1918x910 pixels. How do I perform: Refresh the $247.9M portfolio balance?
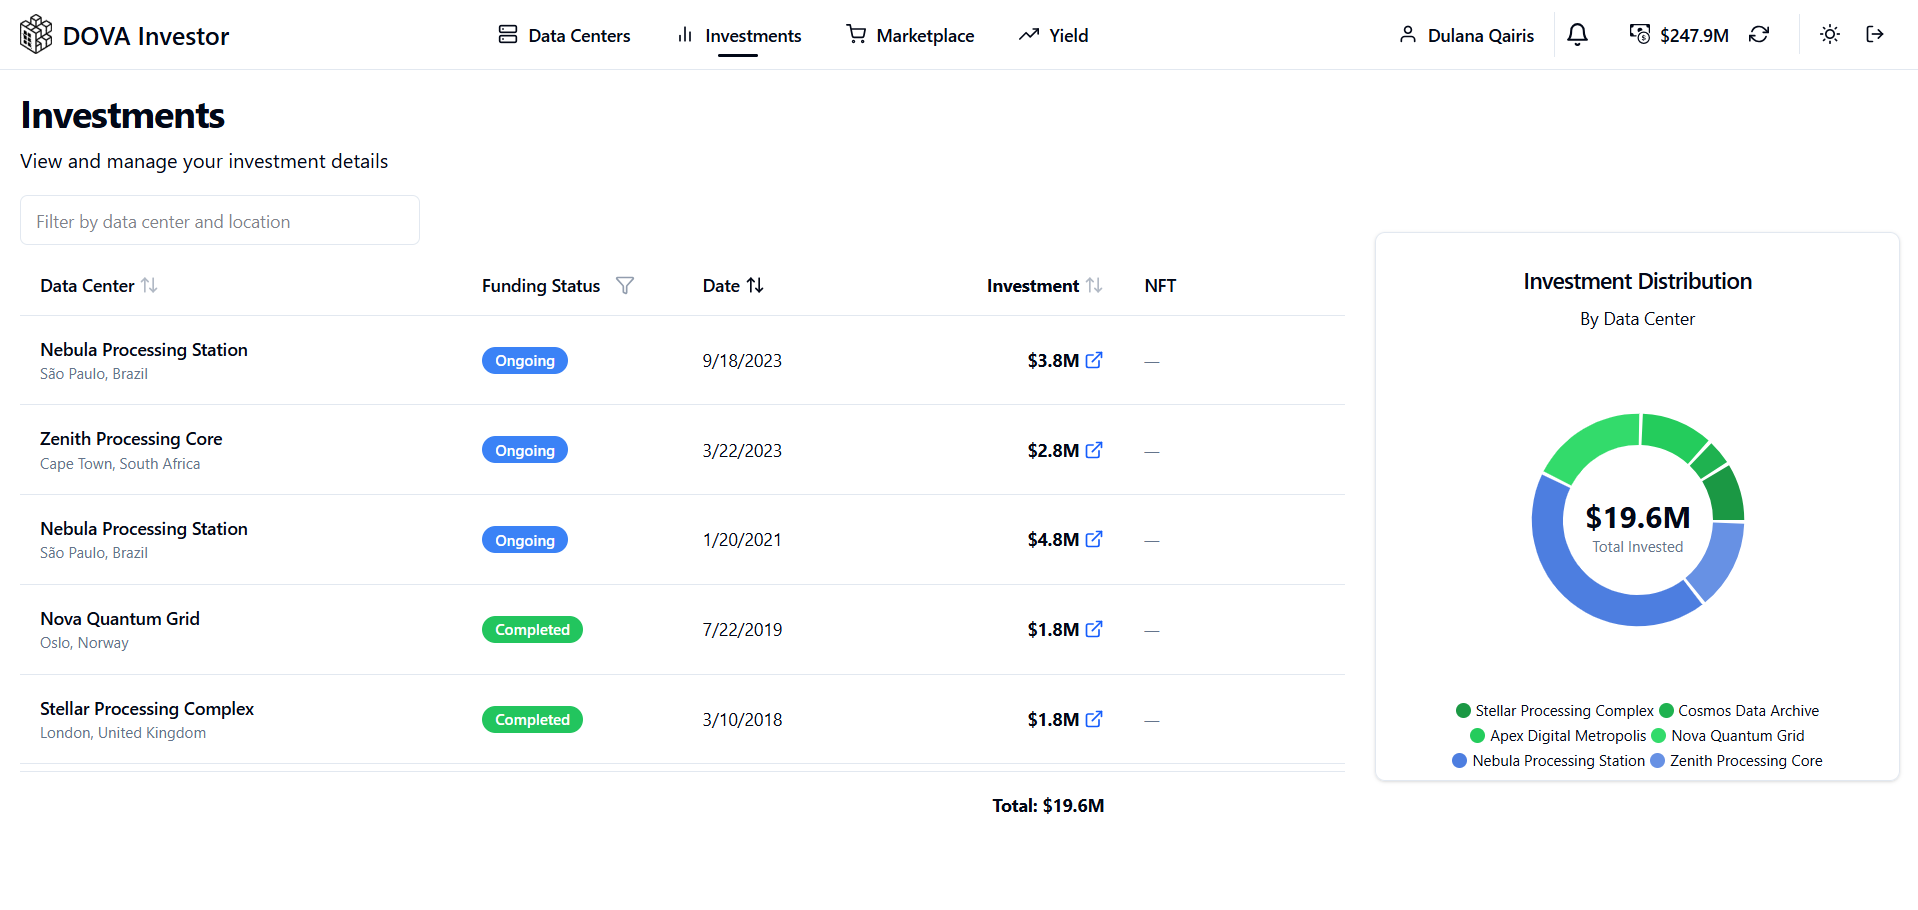coord(1759,34)
